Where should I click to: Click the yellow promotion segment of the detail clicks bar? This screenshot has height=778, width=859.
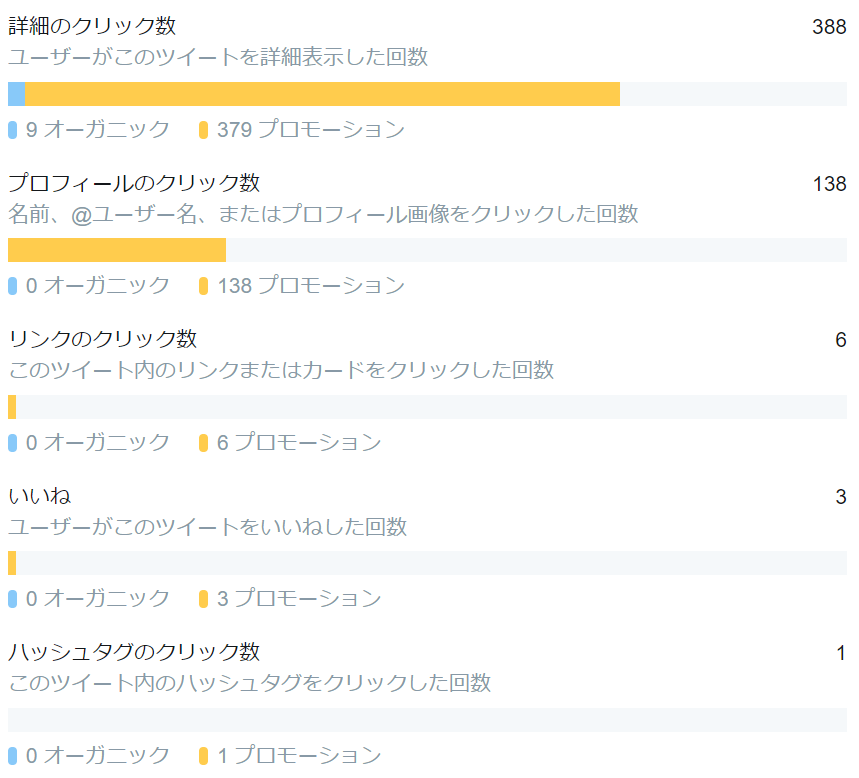click(322, 94)
